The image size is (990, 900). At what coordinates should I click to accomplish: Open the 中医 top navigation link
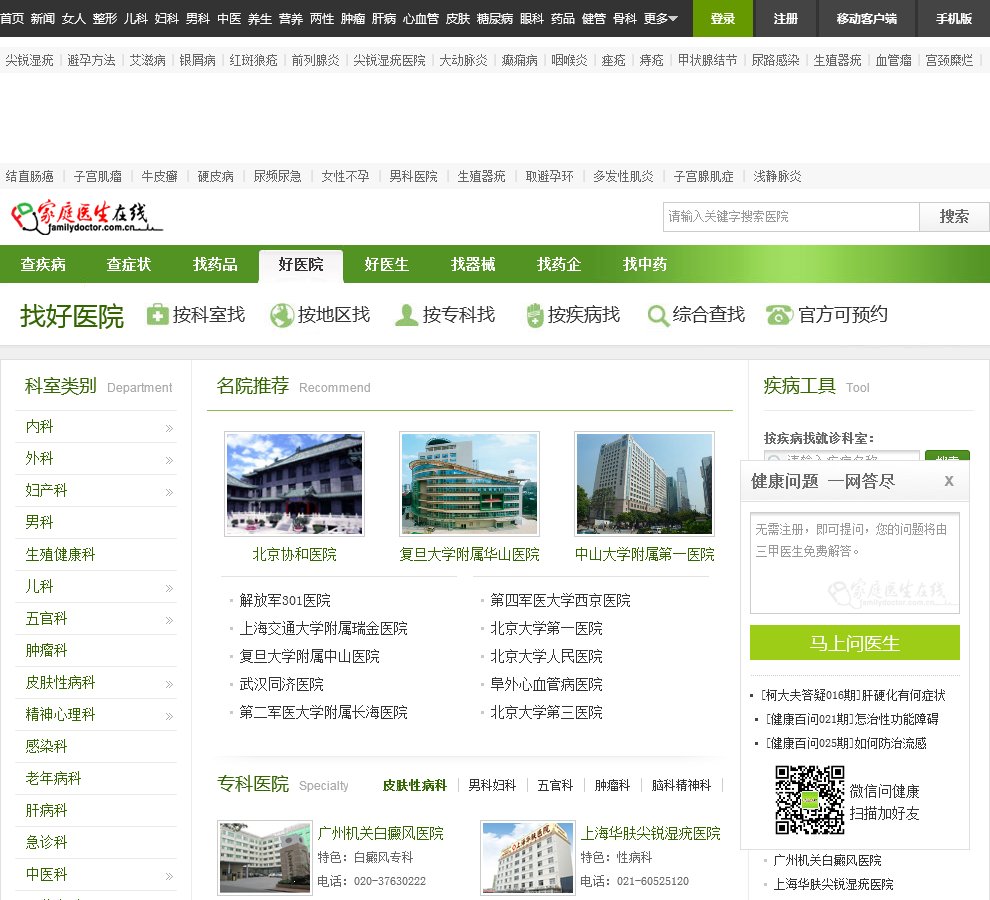(229, 19)
